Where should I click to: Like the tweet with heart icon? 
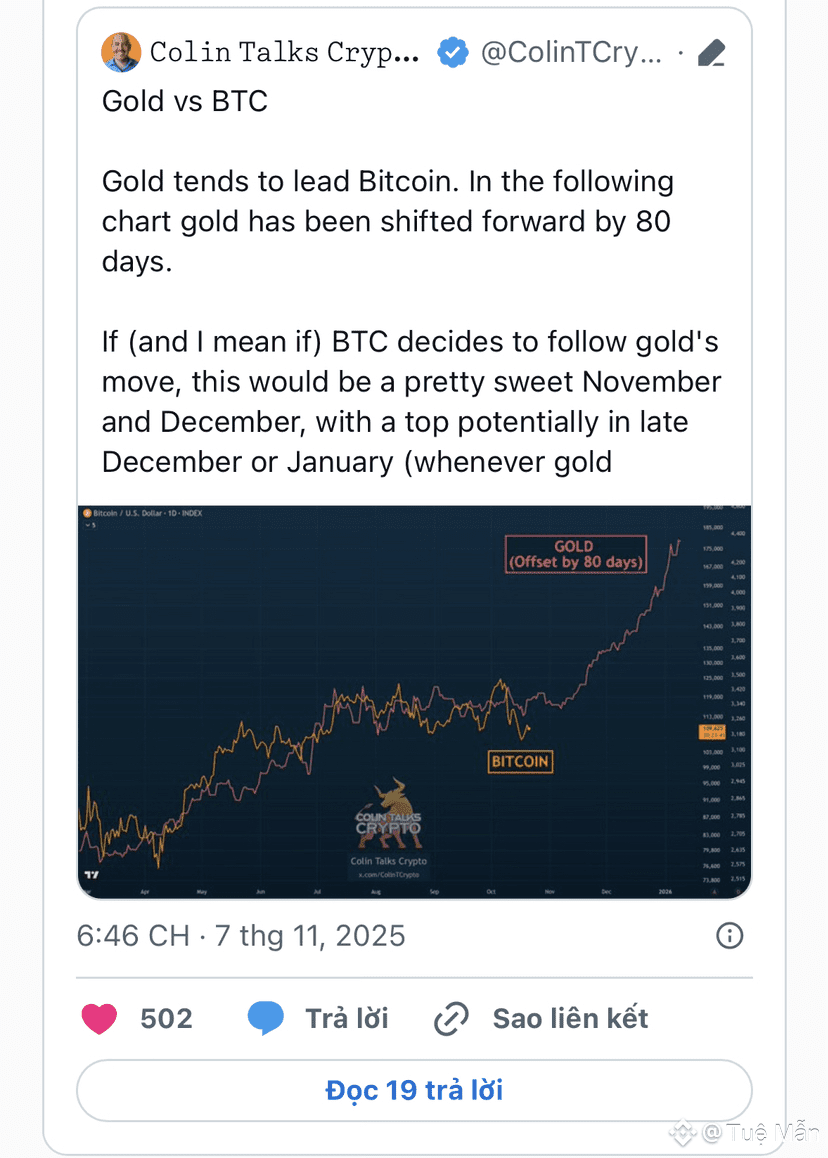(x=99, y=1019)
